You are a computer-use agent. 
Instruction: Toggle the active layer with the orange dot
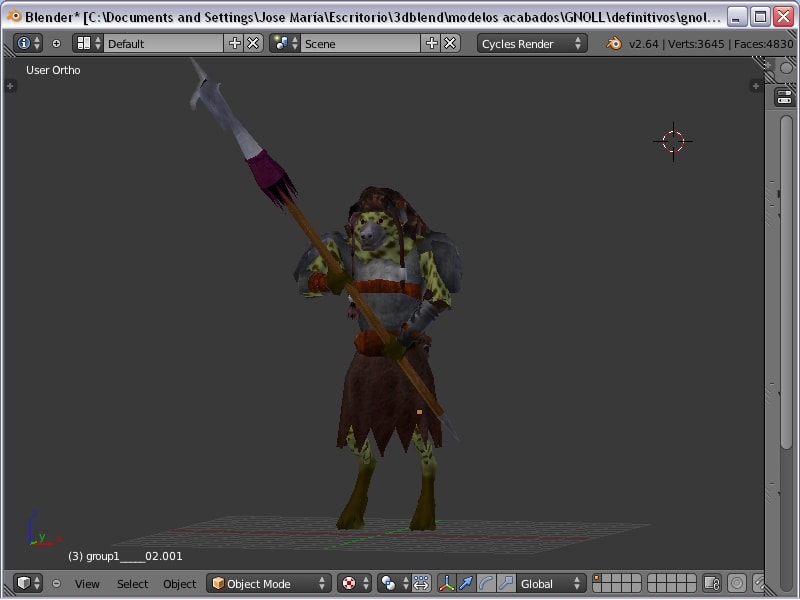pyautogui.click(x=596, y=578)
